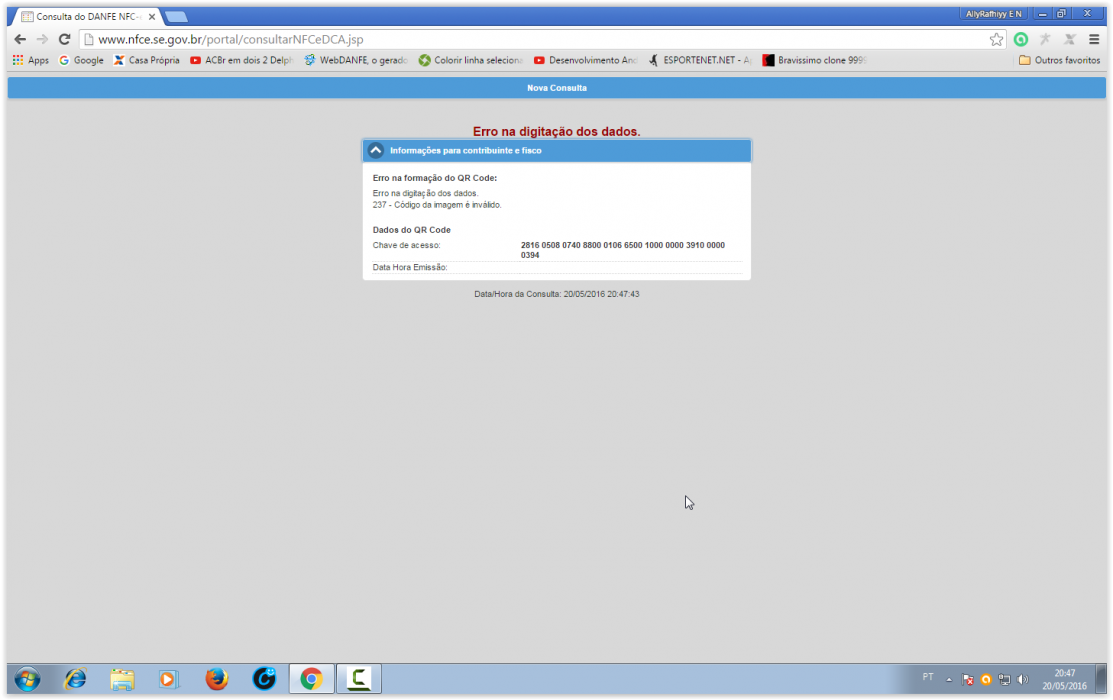Click the taskbar clock 20:47
The image size is (1113, 700).
tap(1064, 679)
